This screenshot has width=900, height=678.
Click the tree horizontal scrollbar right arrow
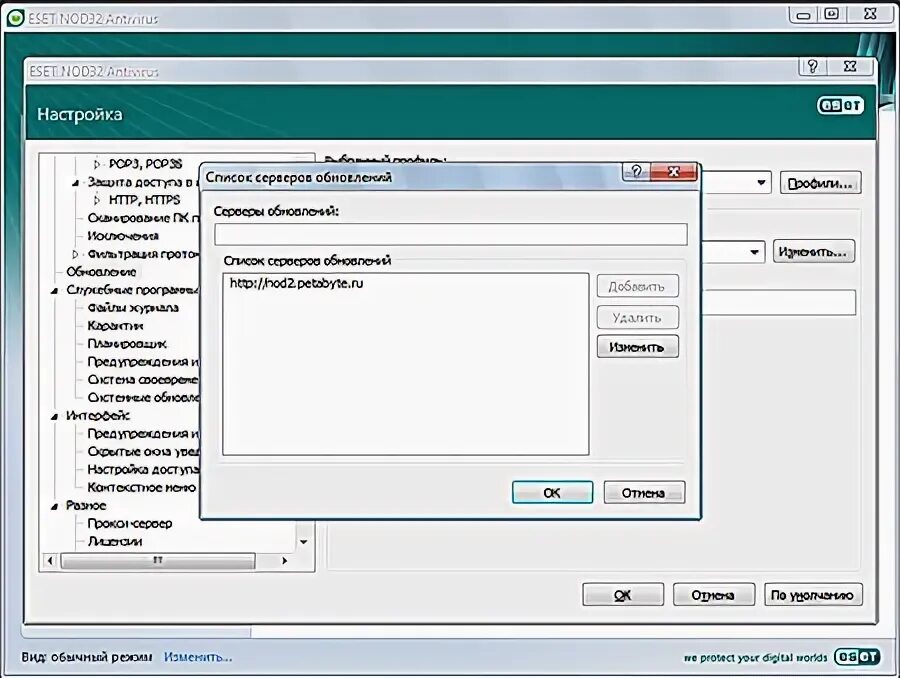tap(284, 560)
